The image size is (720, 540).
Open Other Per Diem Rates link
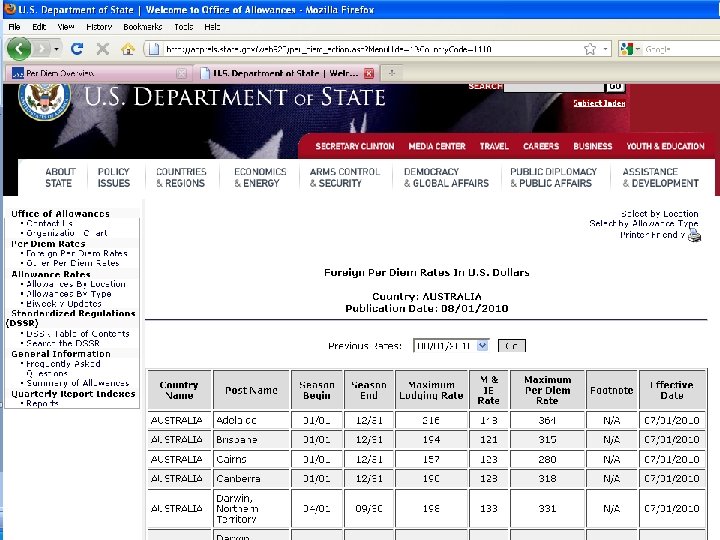[73, 263]
